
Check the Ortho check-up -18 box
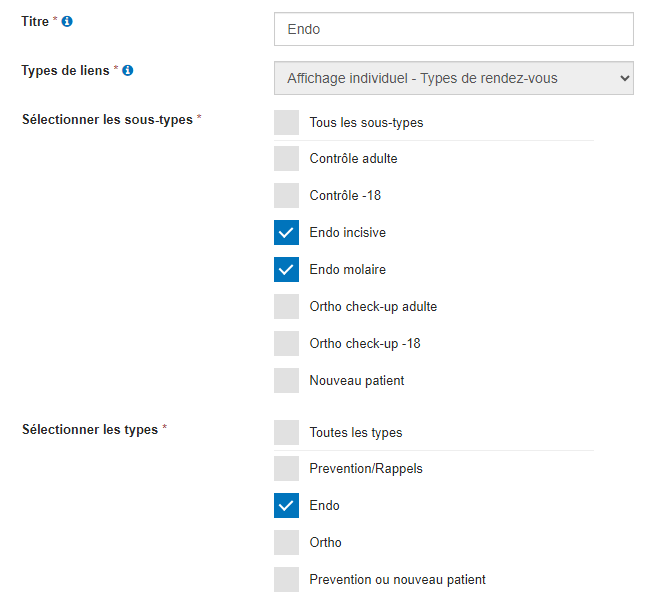[x=286, y=344]
